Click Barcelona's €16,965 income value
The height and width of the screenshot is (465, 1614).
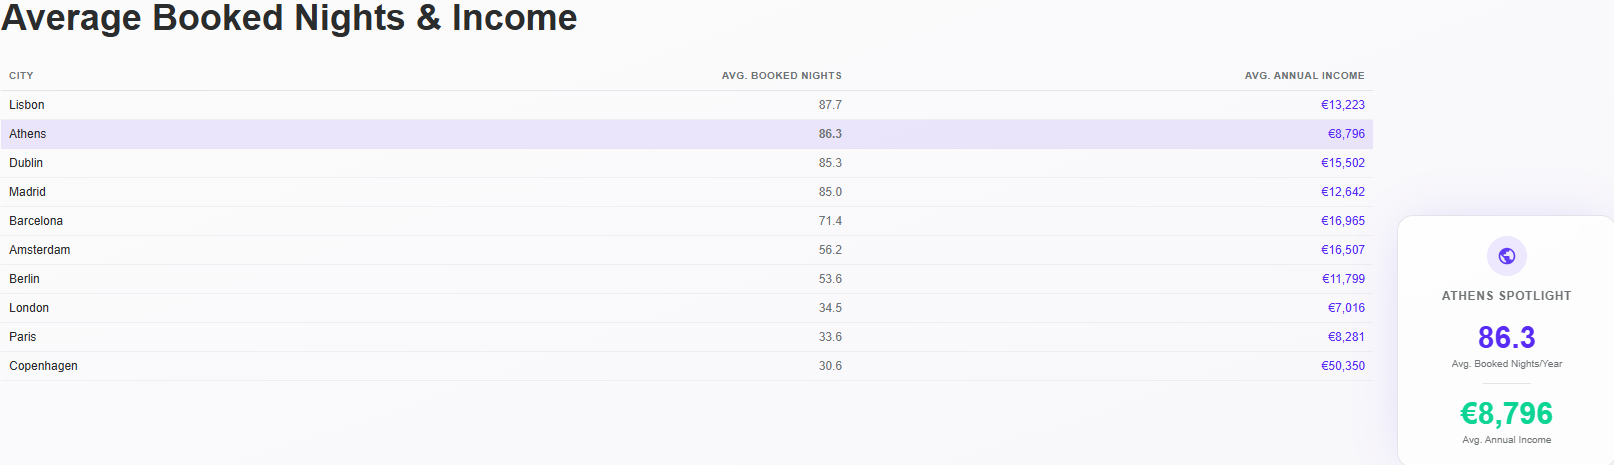click(x=1342, y=221)
